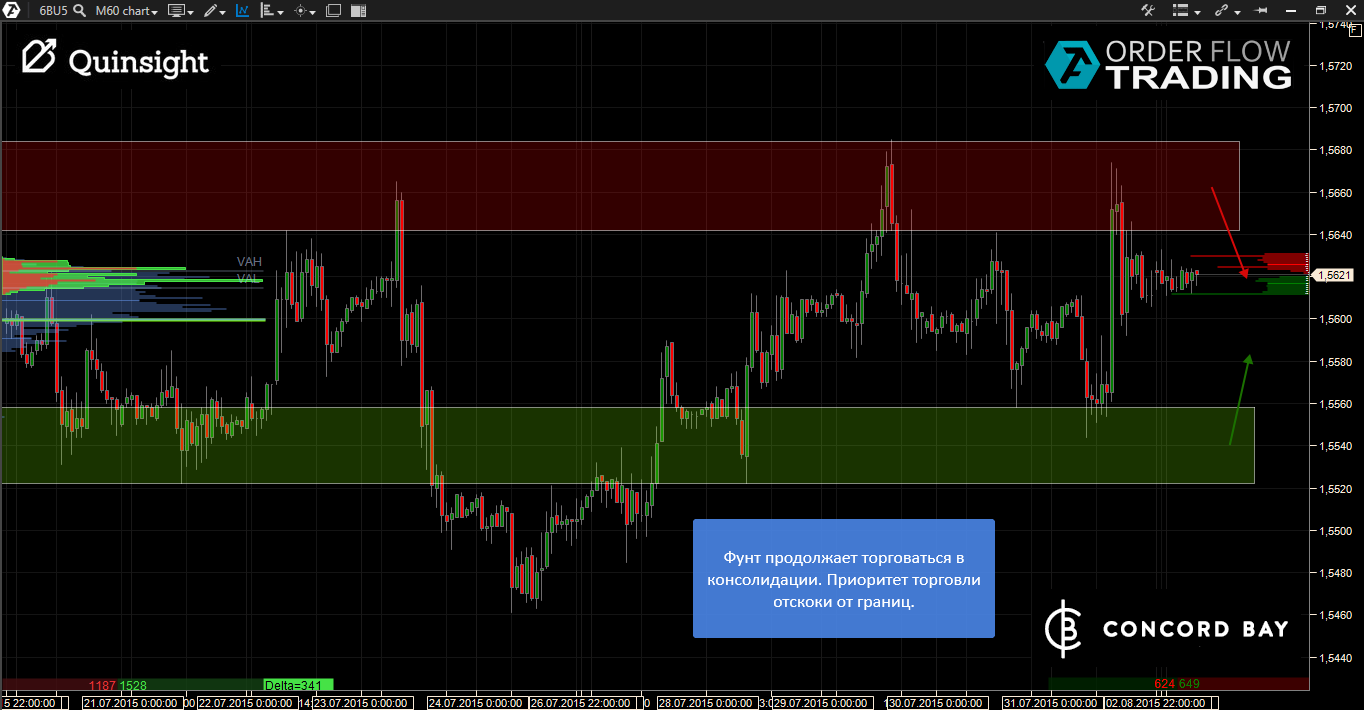
Task: Toggle the blue indicators chart icon
Action: [242, 11]
